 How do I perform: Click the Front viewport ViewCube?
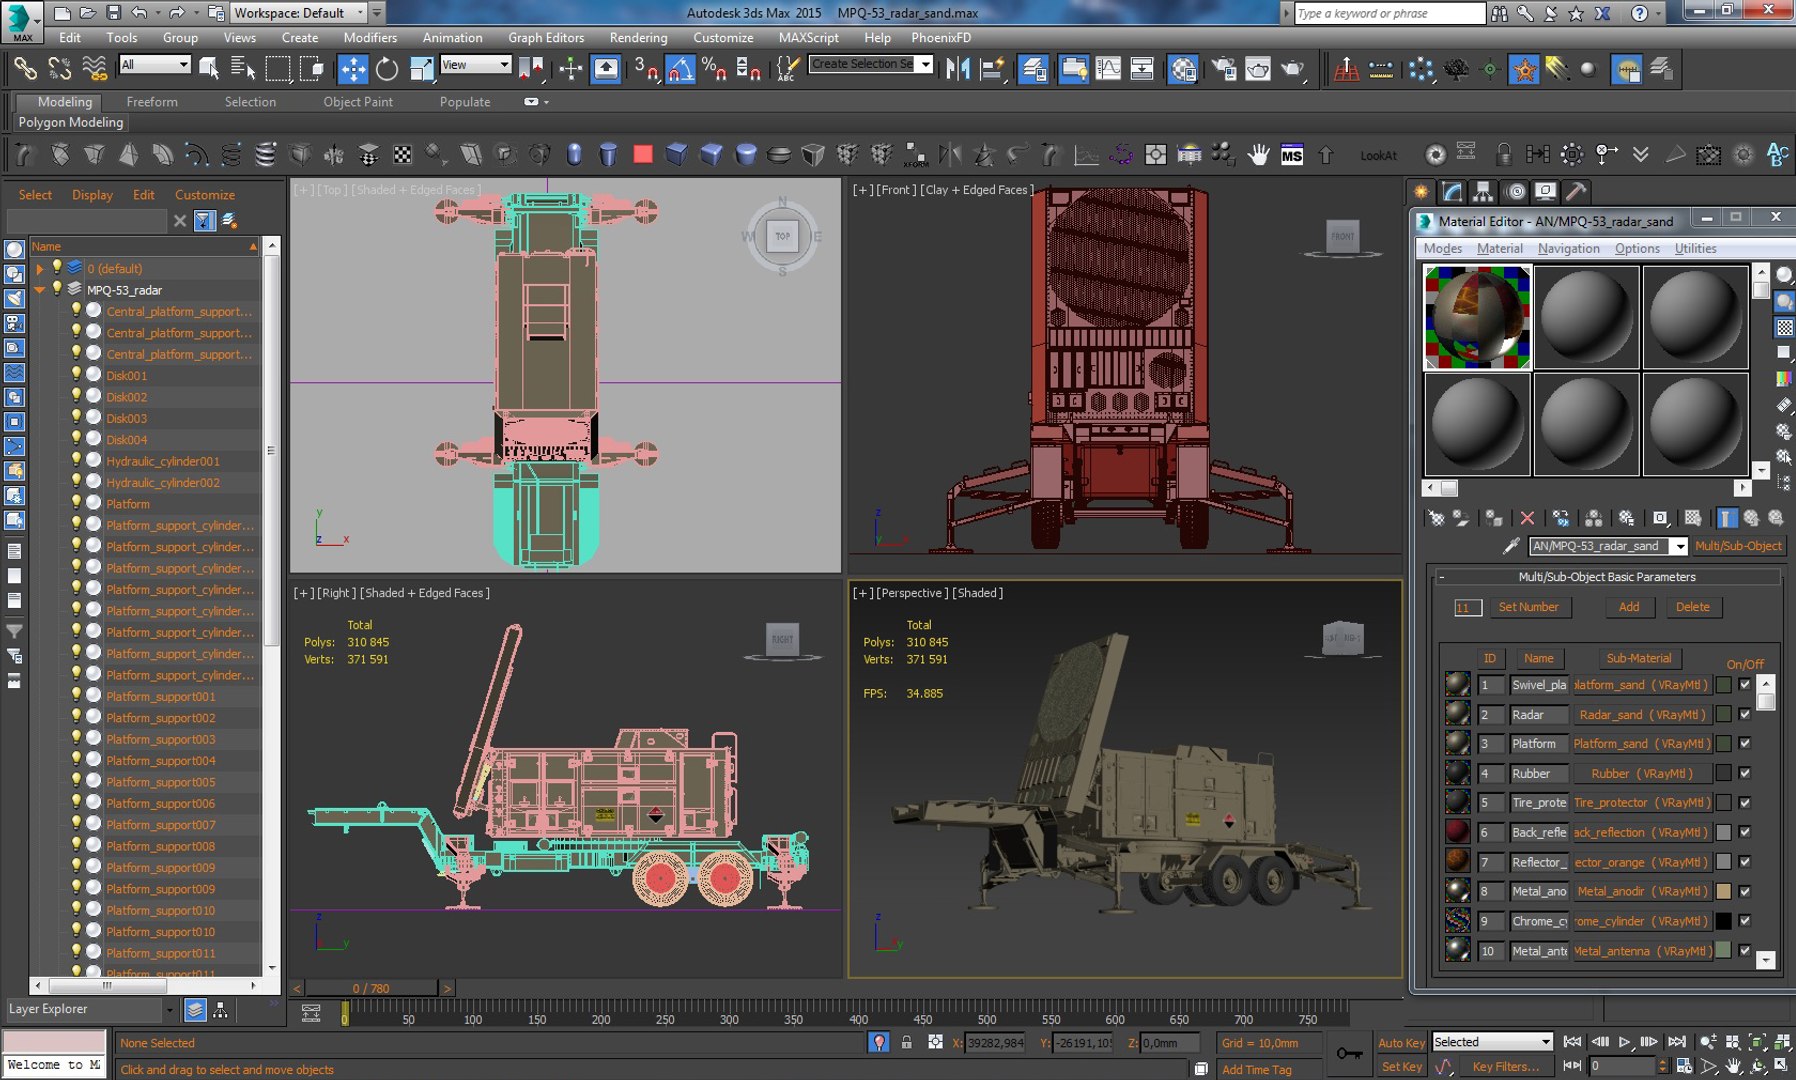click(1342, 237)
